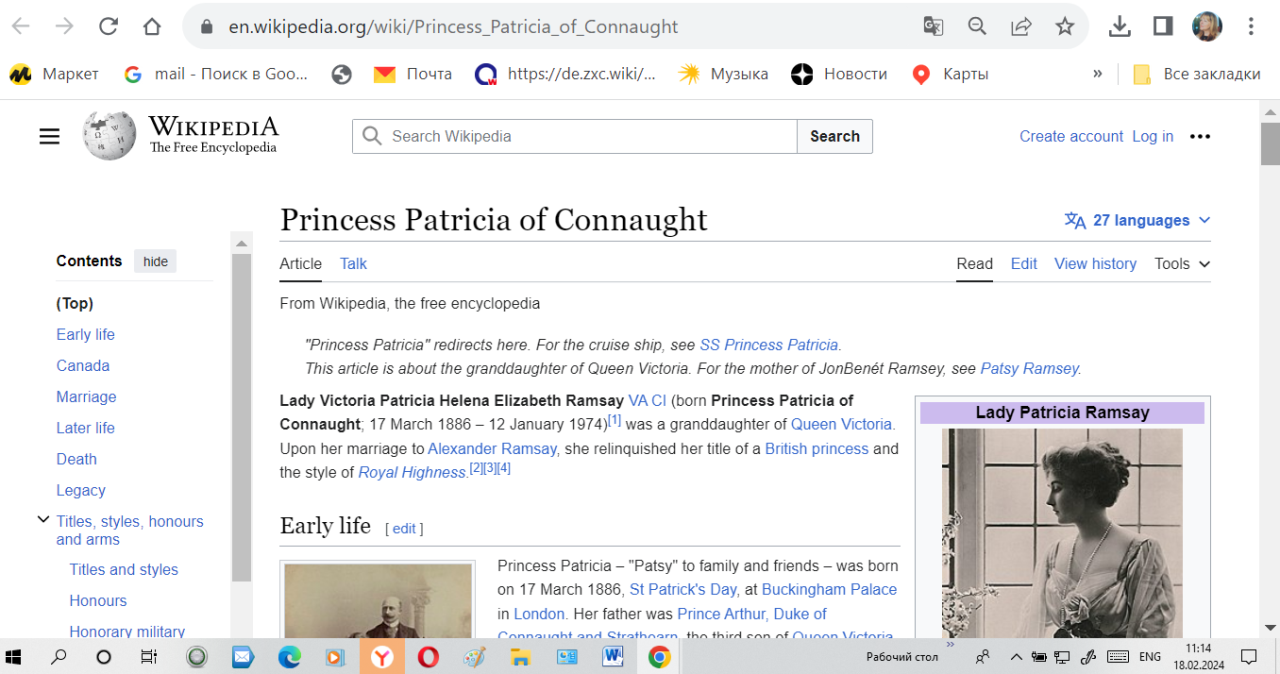1280x674 pixels.
Task: Follow the Alexander Ramsay link
Action: tap(492, 449)
